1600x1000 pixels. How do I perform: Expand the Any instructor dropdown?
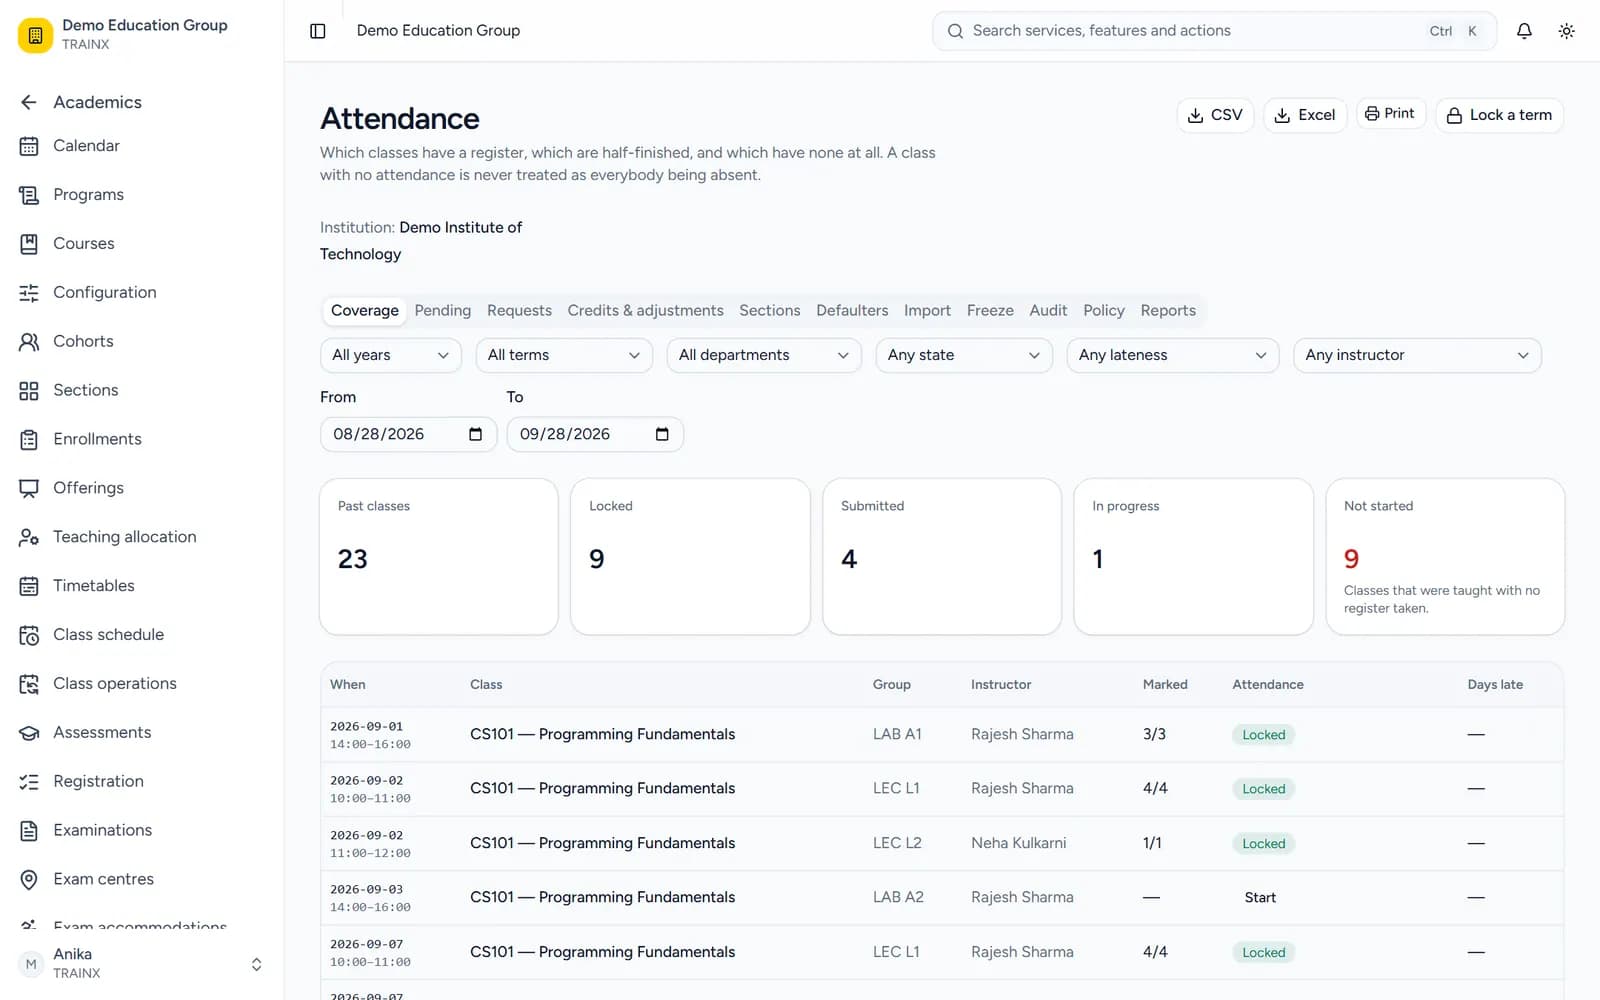(x=1417, y=355)
